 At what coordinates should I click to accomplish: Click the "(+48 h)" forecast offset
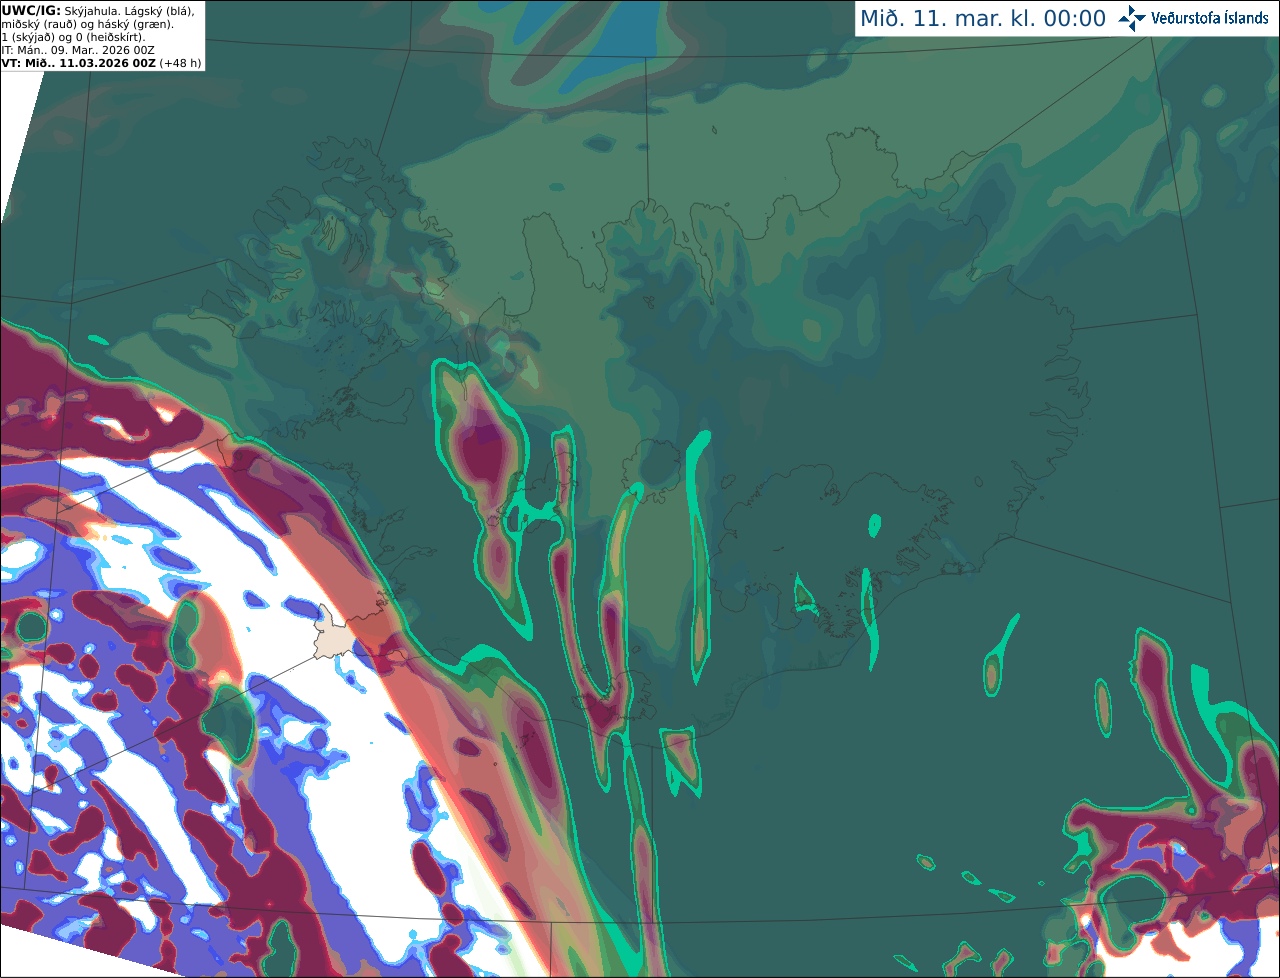180,63
